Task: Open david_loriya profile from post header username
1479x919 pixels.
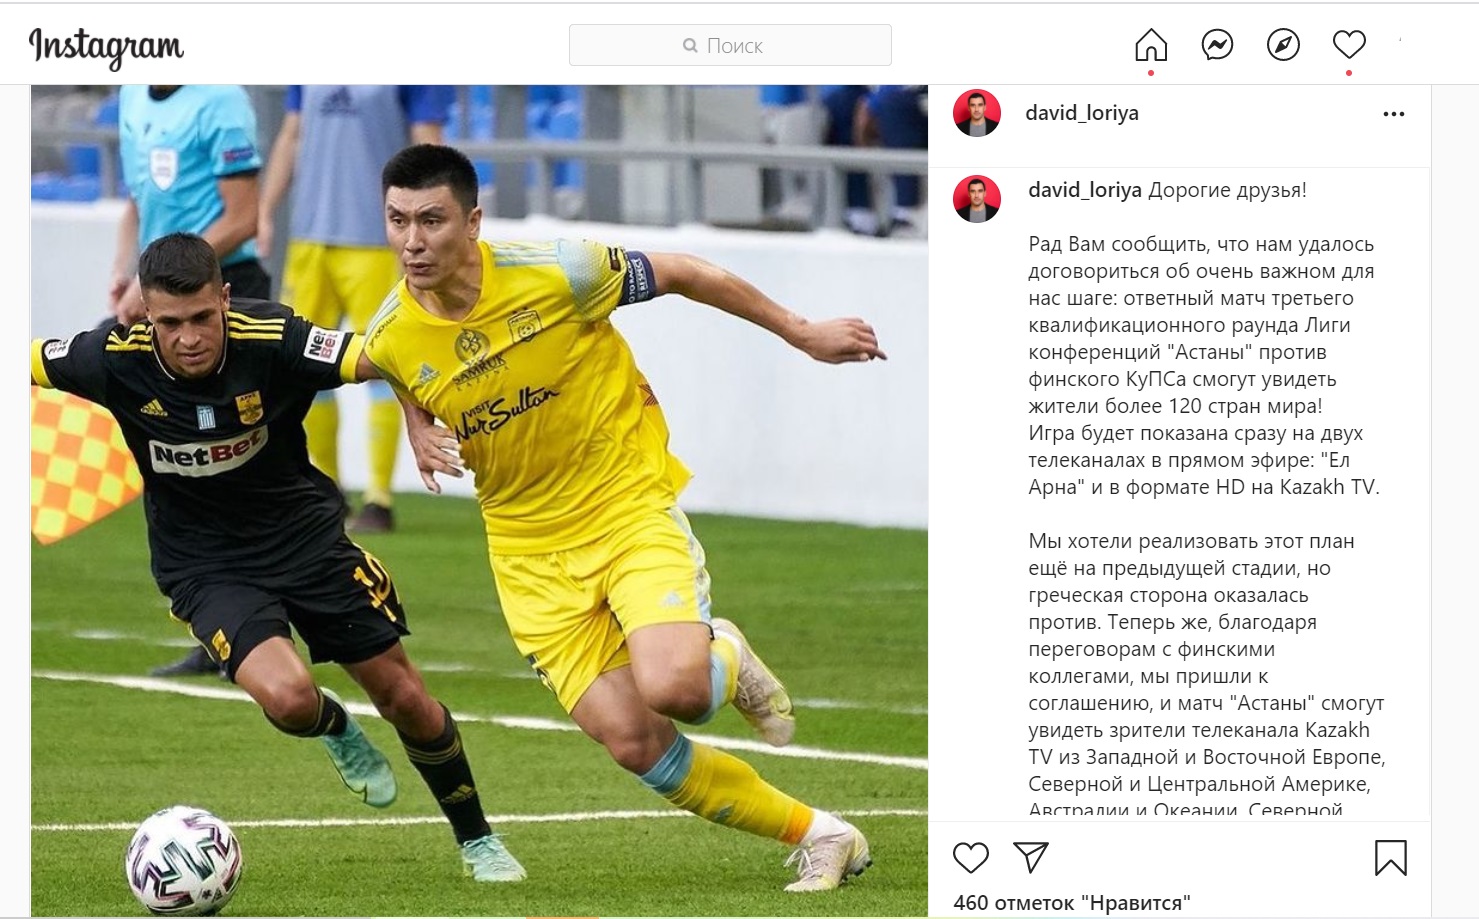Action: point(1082,113)
